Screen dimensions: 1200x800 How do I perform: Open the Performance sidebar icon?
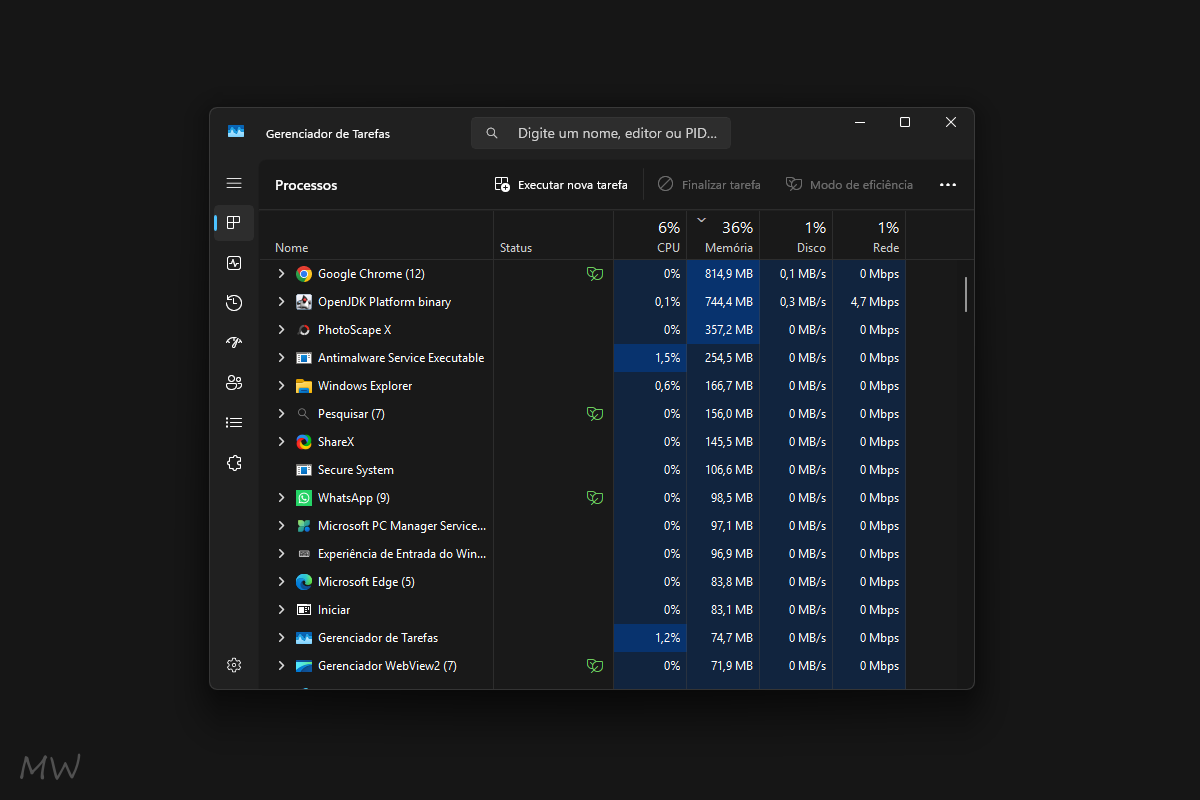pyautogui.click(x=234, y=263)
